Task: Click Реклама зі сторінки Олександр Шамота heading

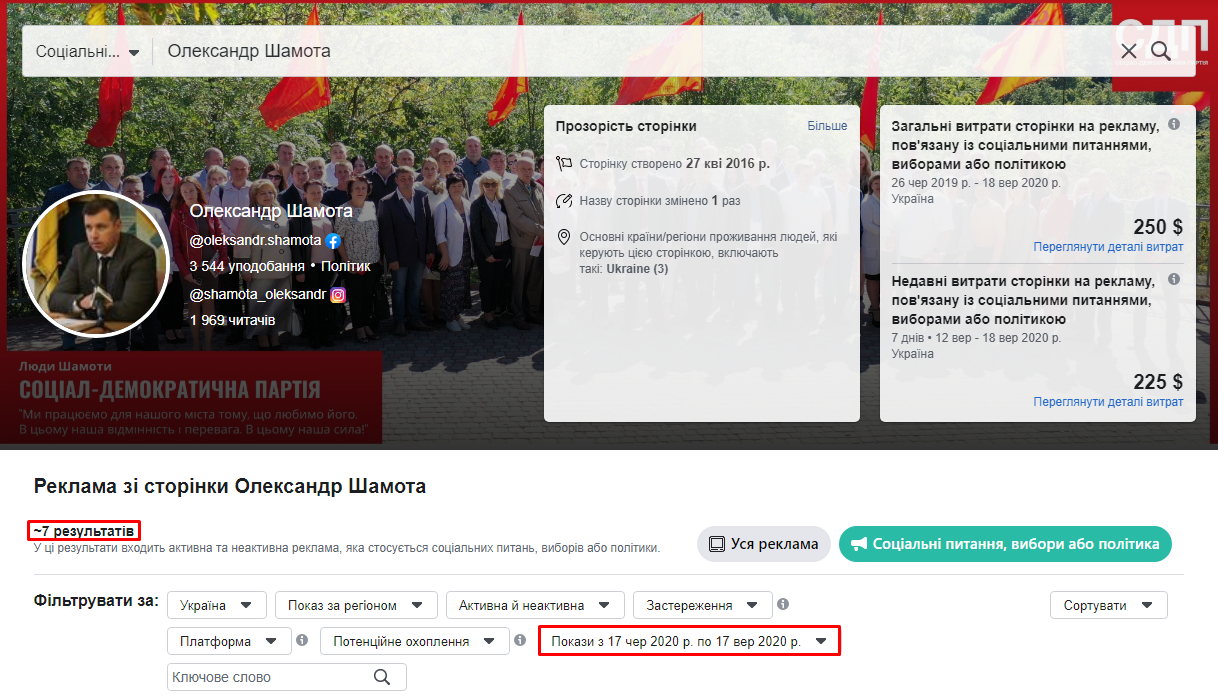Action: [230, 487]
